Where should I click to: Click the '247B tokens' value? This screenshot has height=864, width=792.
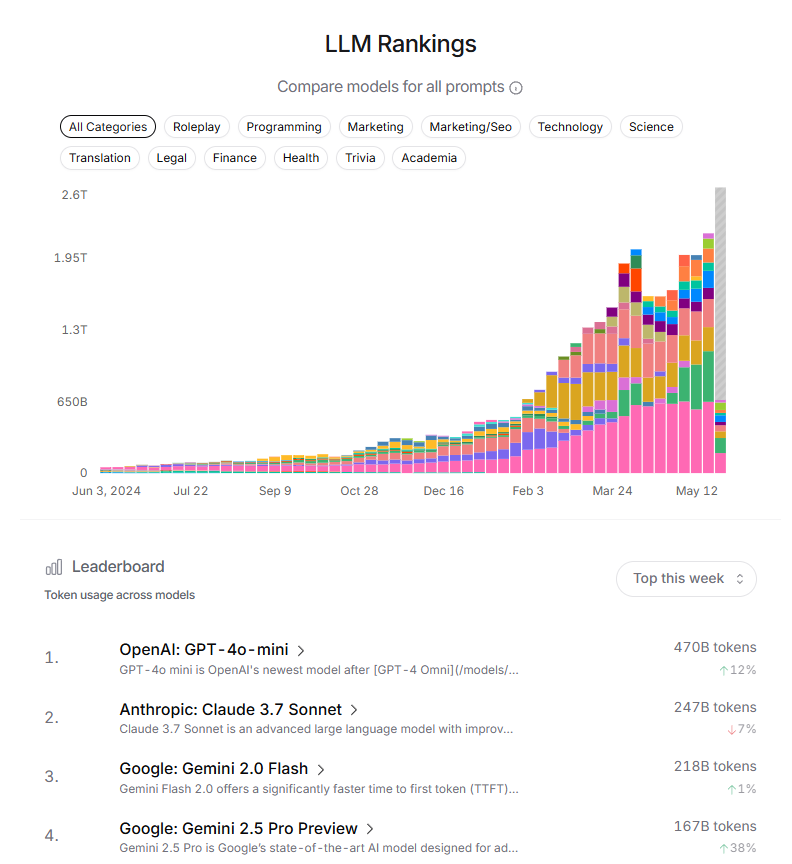tap(715, 707)
